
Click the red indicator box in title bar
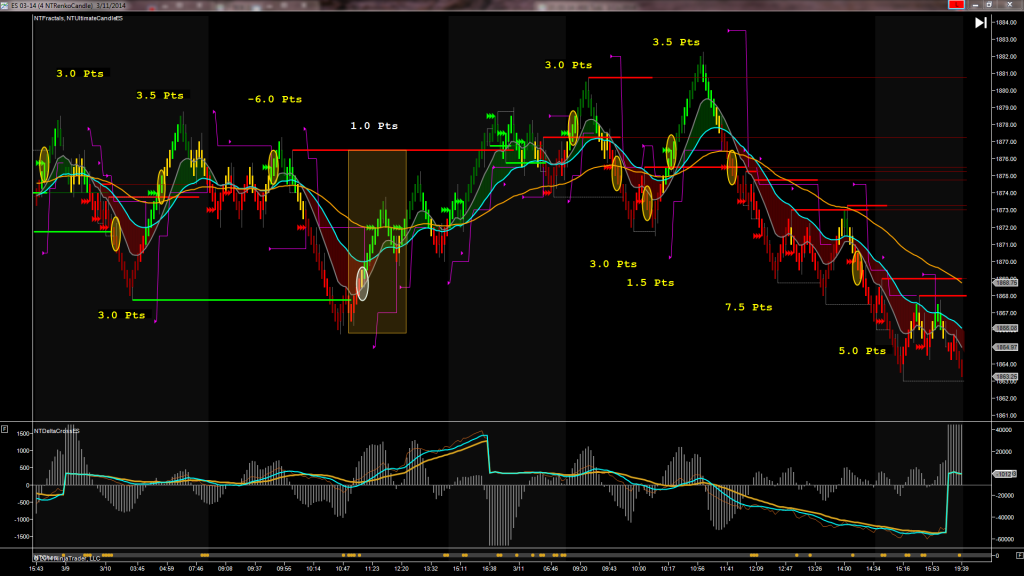[x=954, y=5]
